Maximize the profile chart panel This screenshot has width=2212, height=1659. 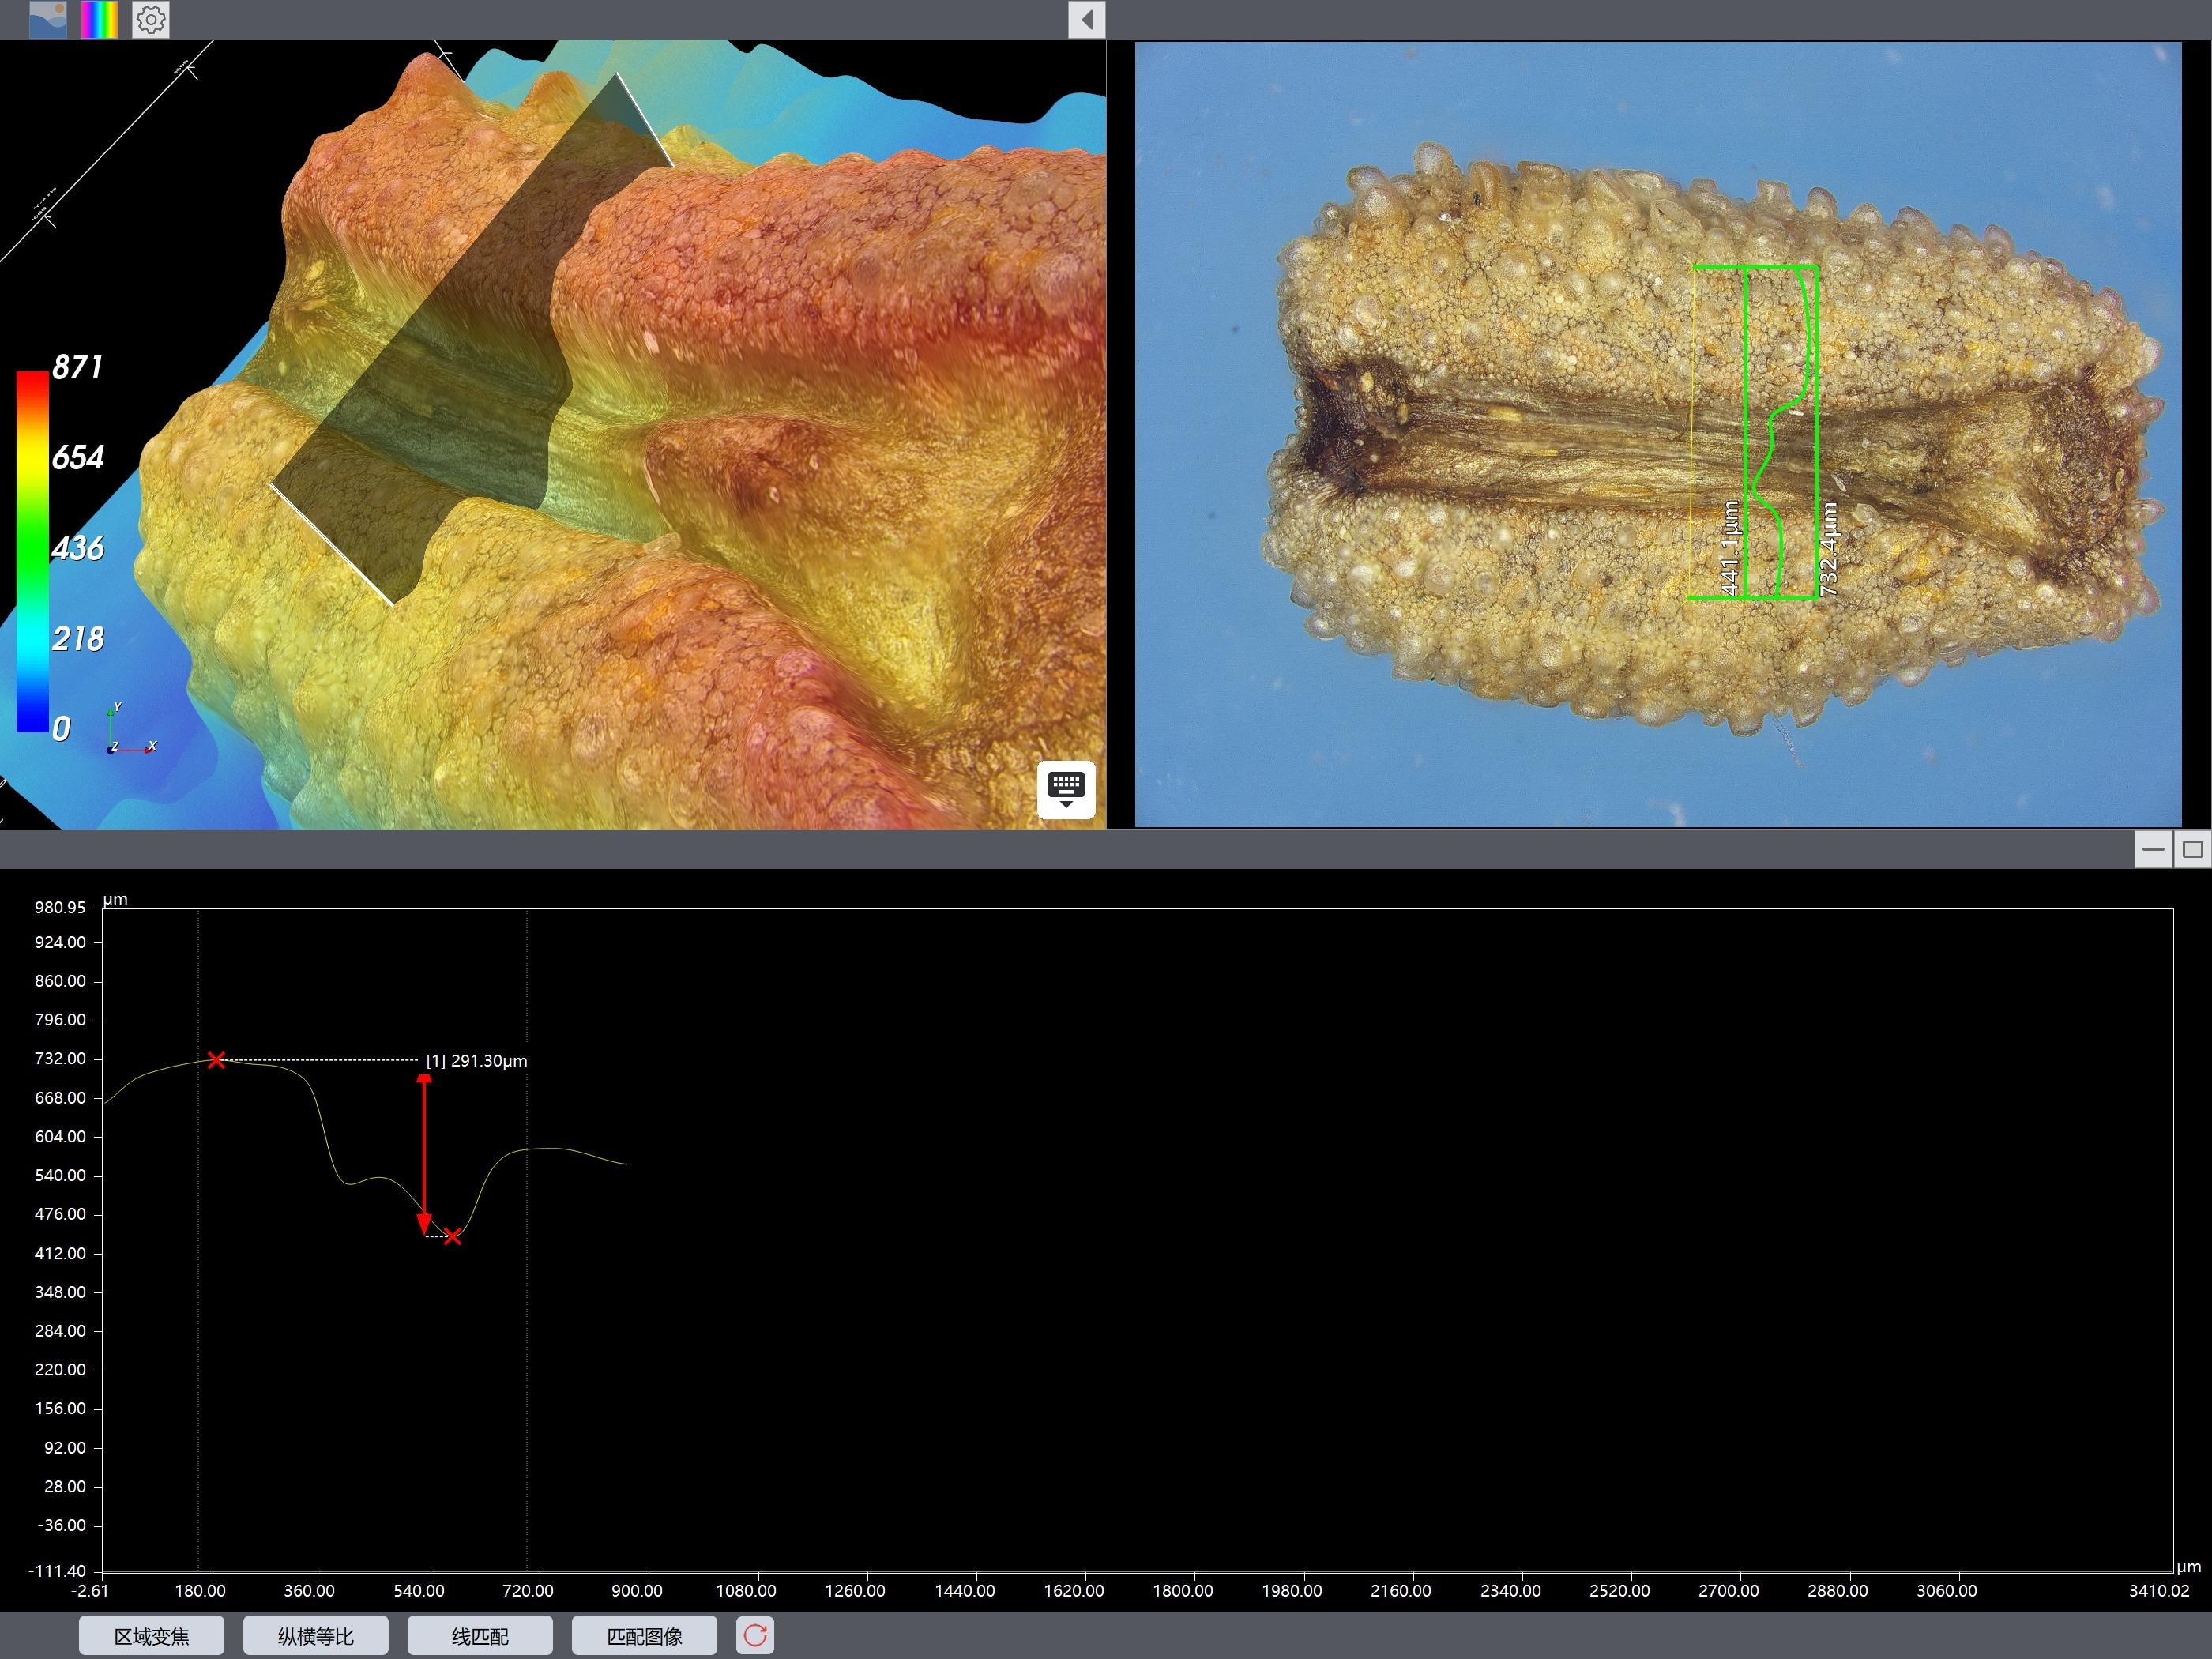coord(2192,849)
